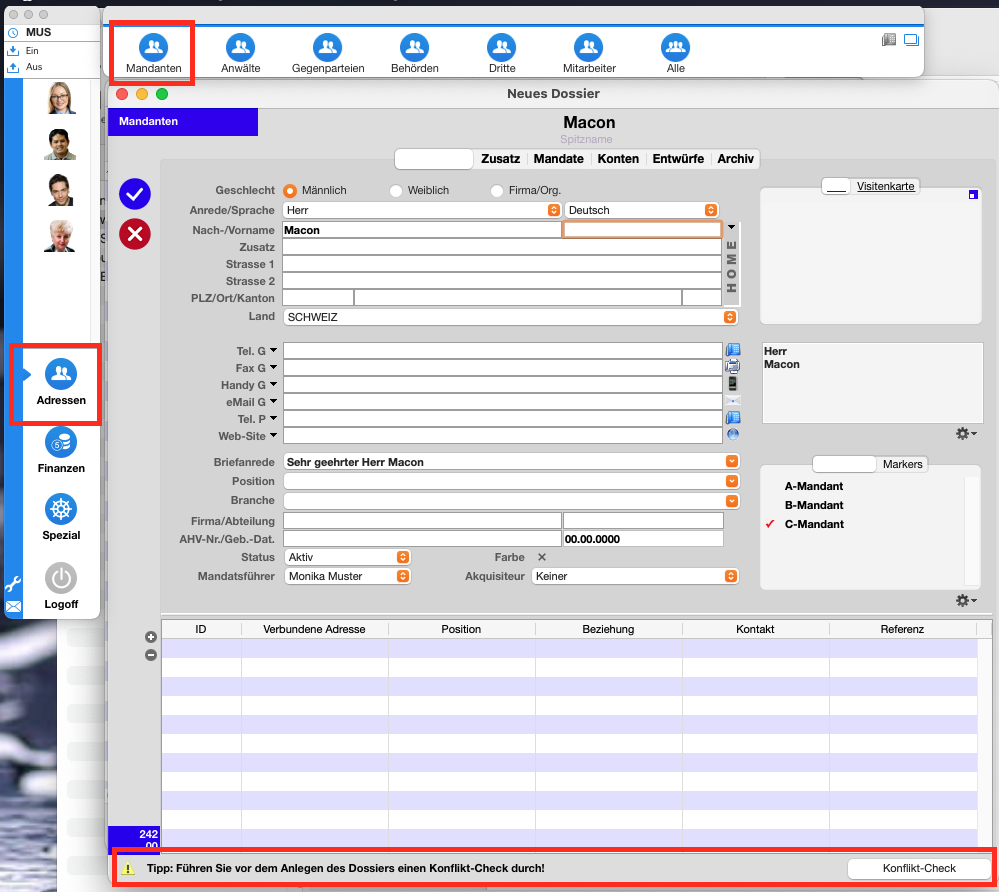Open the Finanzen module in sidebar

tap(61, 450)
